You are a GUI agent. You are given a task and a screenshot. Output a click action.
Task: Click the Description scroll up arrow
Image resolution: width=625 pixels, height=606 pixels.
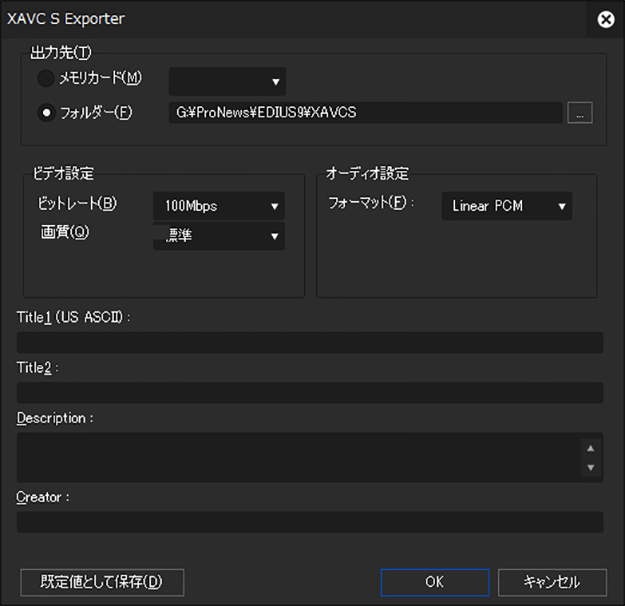590,448
